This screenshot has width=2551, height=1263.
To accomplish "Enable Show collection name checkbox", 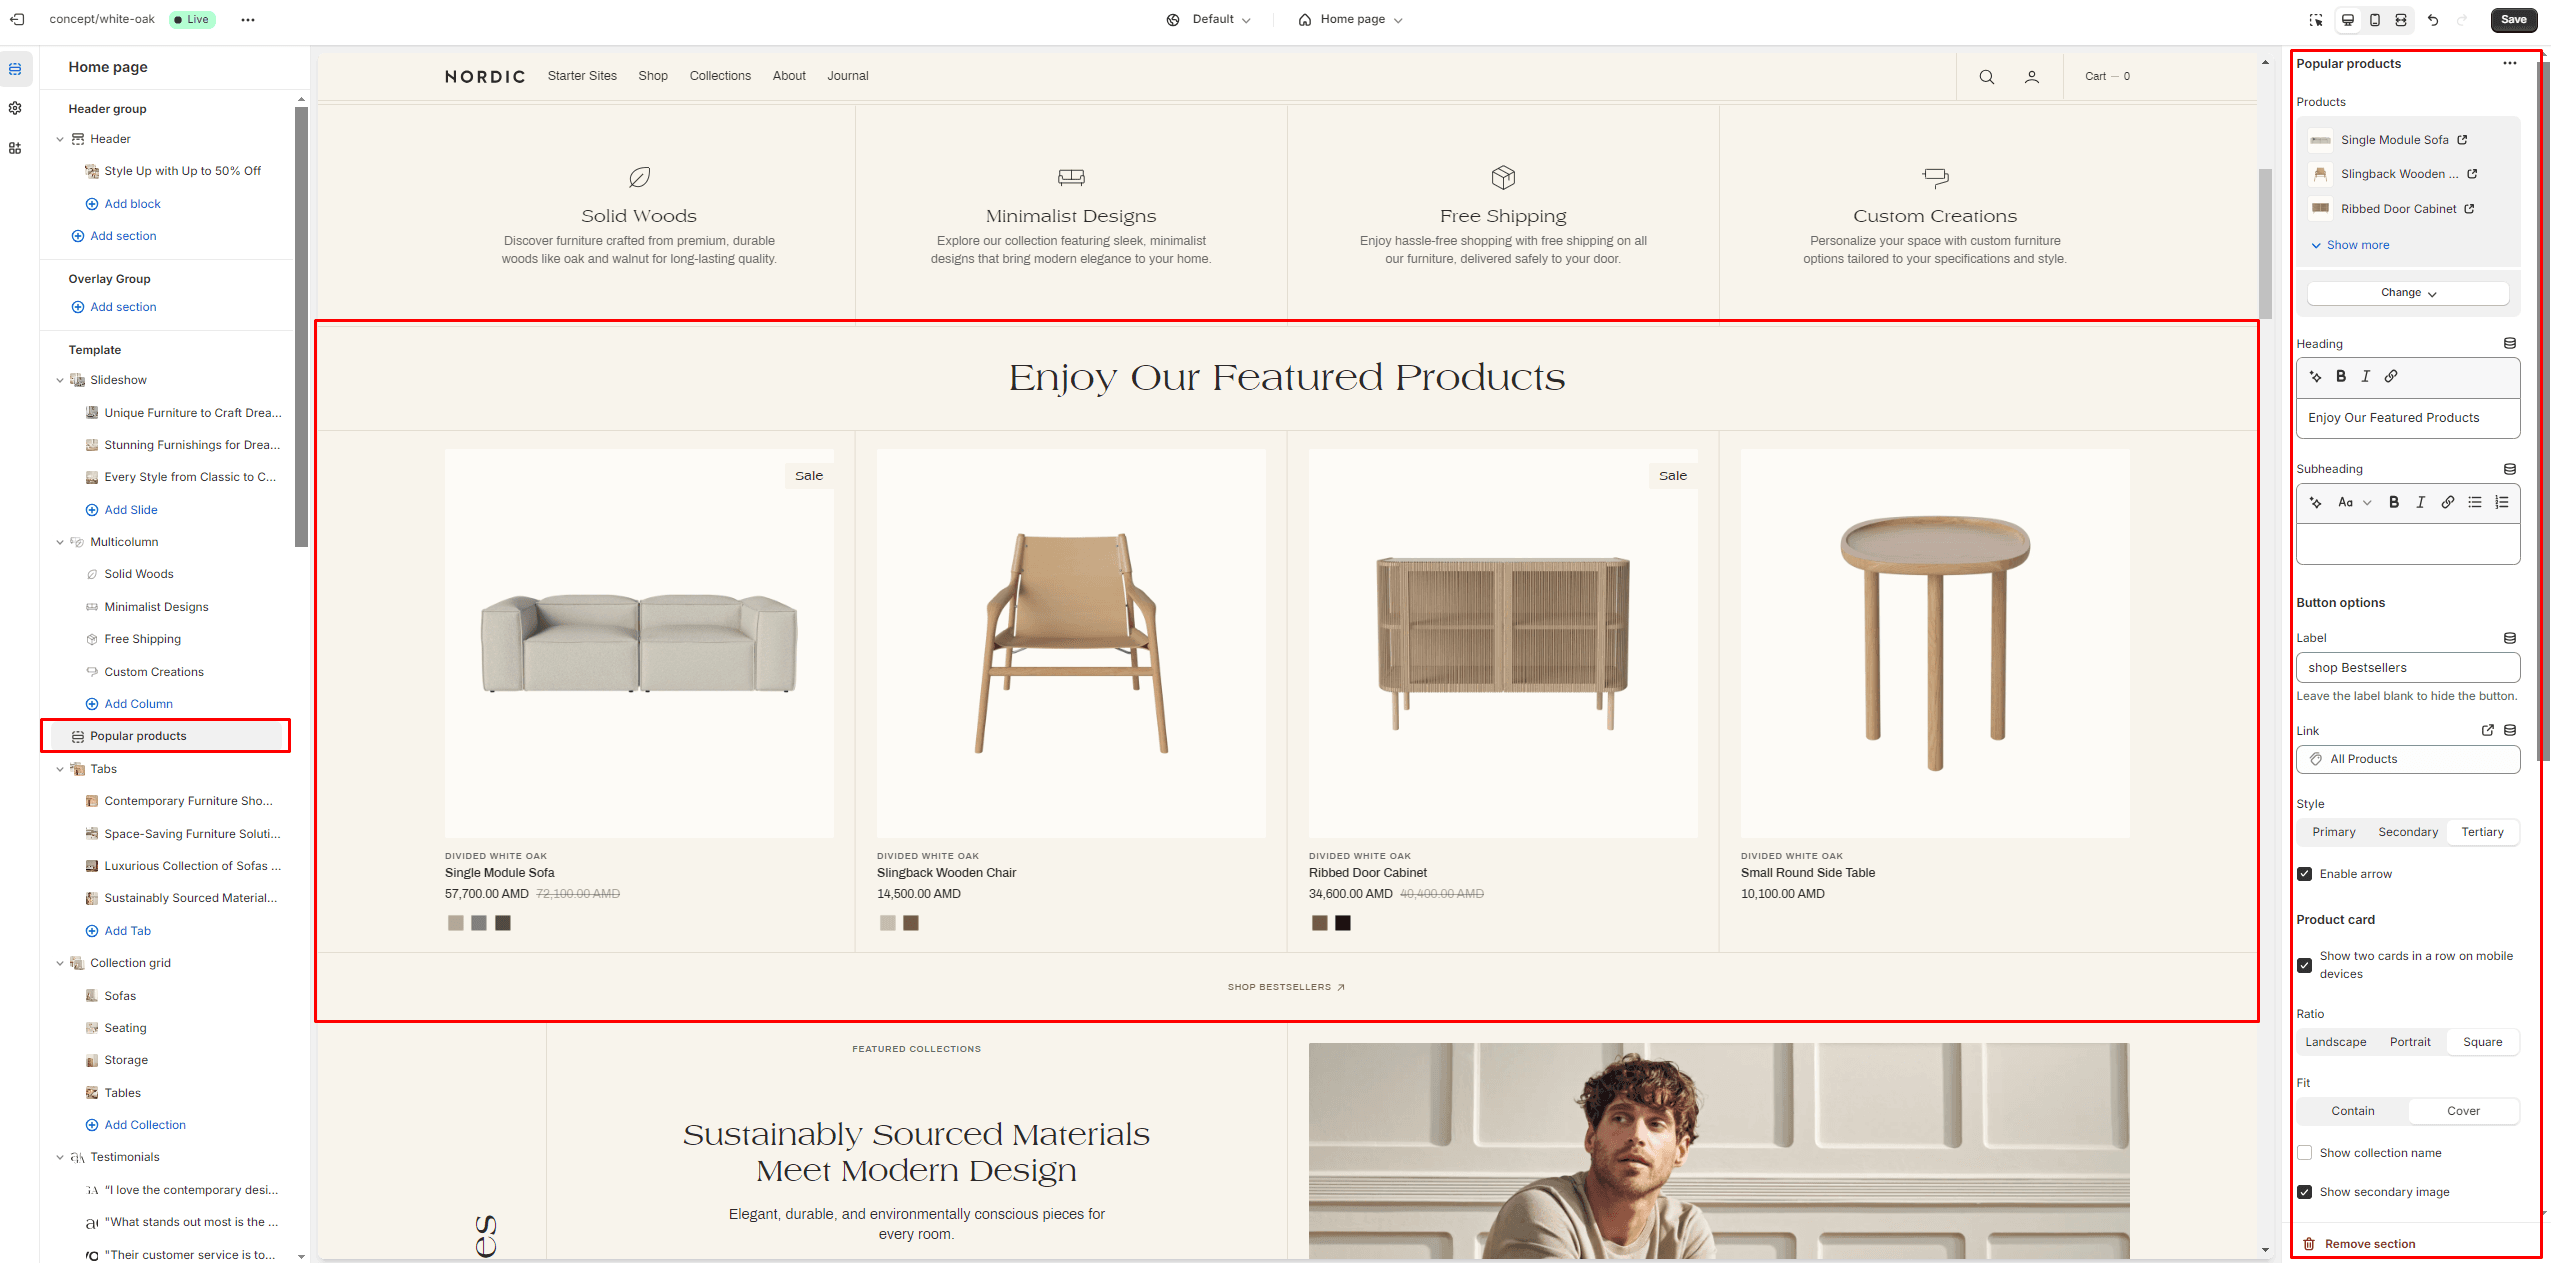I will tap(2305, 1153).
